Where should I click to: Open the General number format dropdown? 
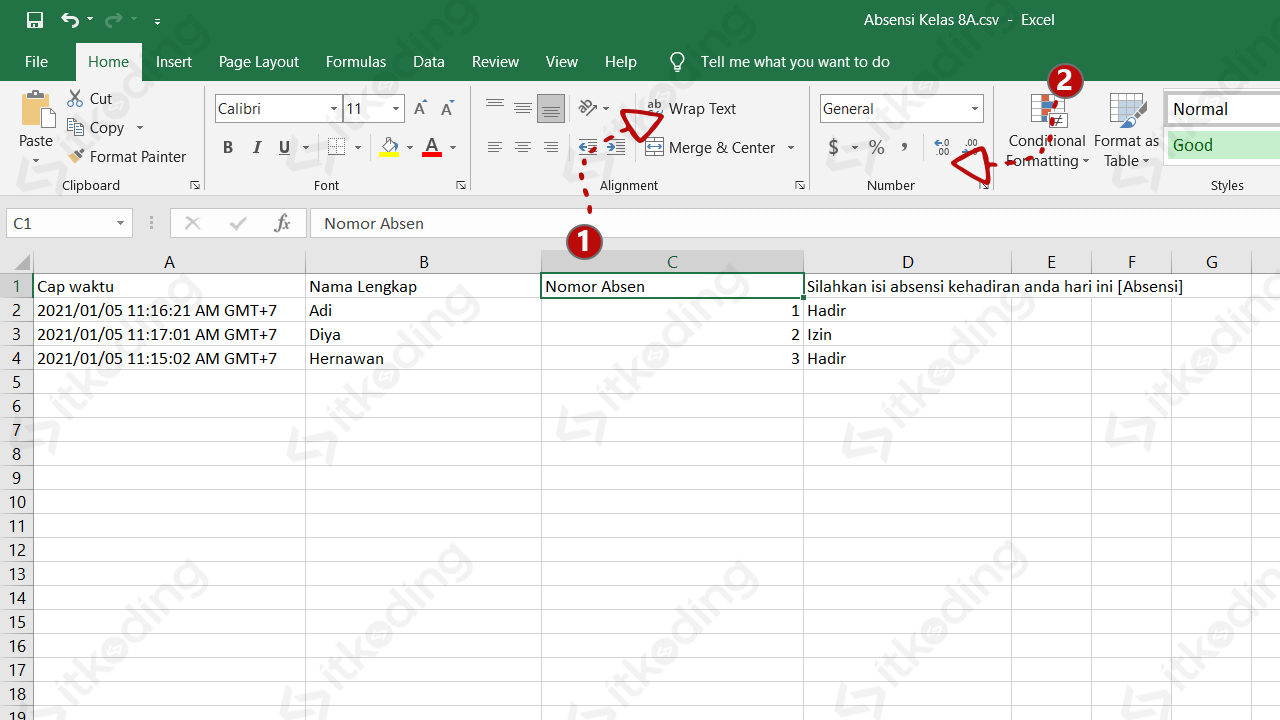pos(974,108)
